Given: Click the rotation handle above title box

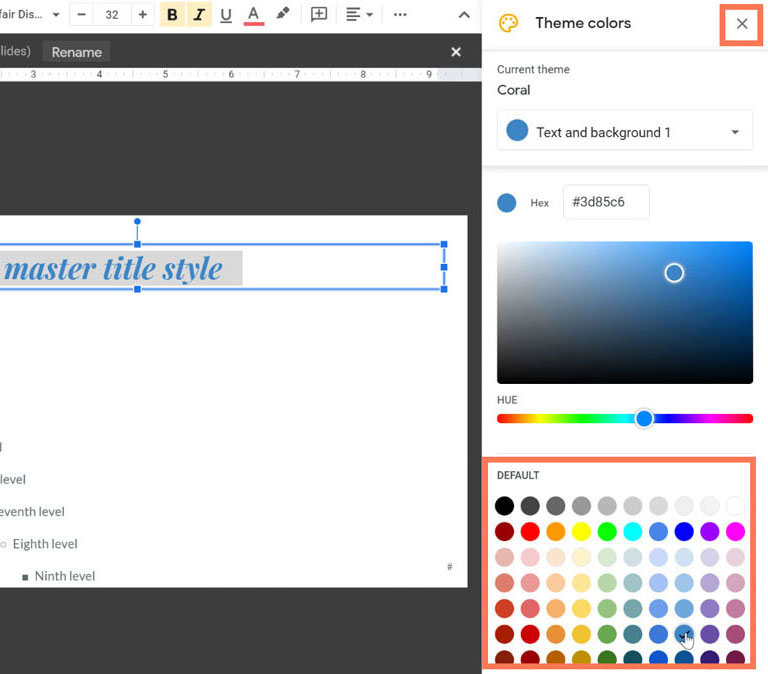Looking at the screenshot, I should coord(137,221).
